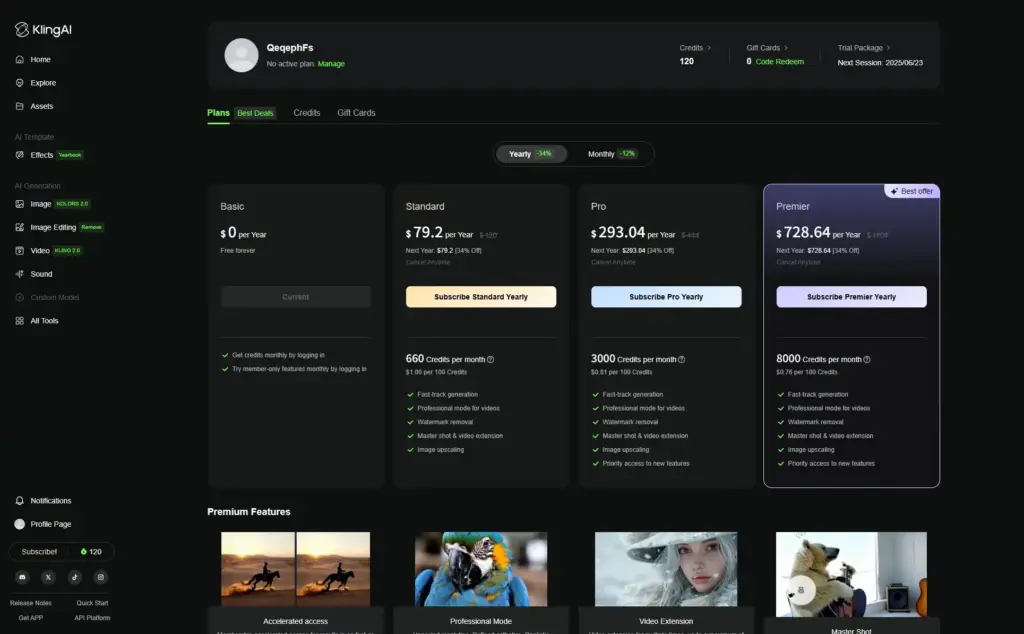Open the Instagram social link
The width and height of the screenshot is (1024, 634).
point(101,577)
